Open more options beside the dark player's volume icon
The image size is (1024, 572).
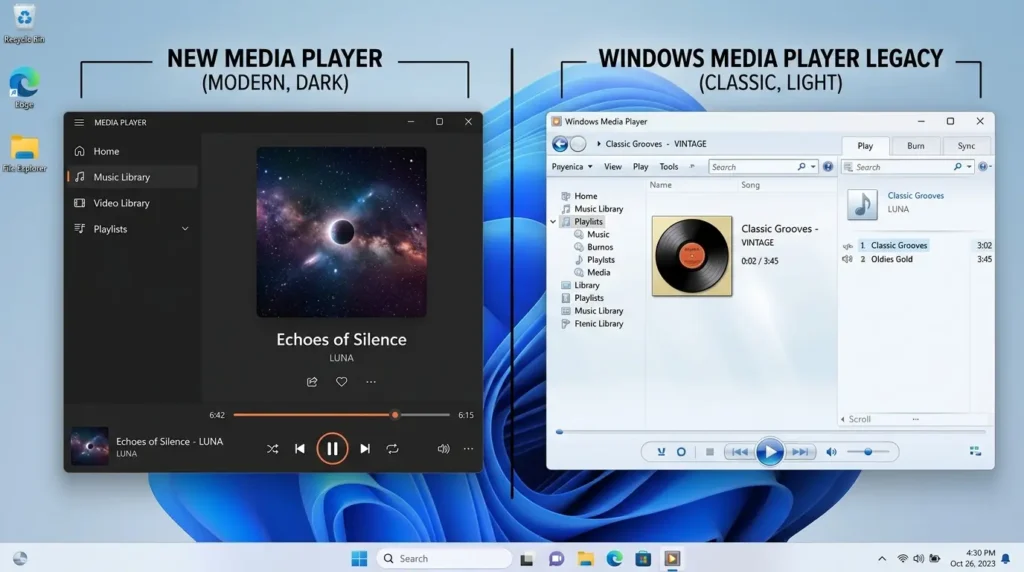tap(468, 449)
